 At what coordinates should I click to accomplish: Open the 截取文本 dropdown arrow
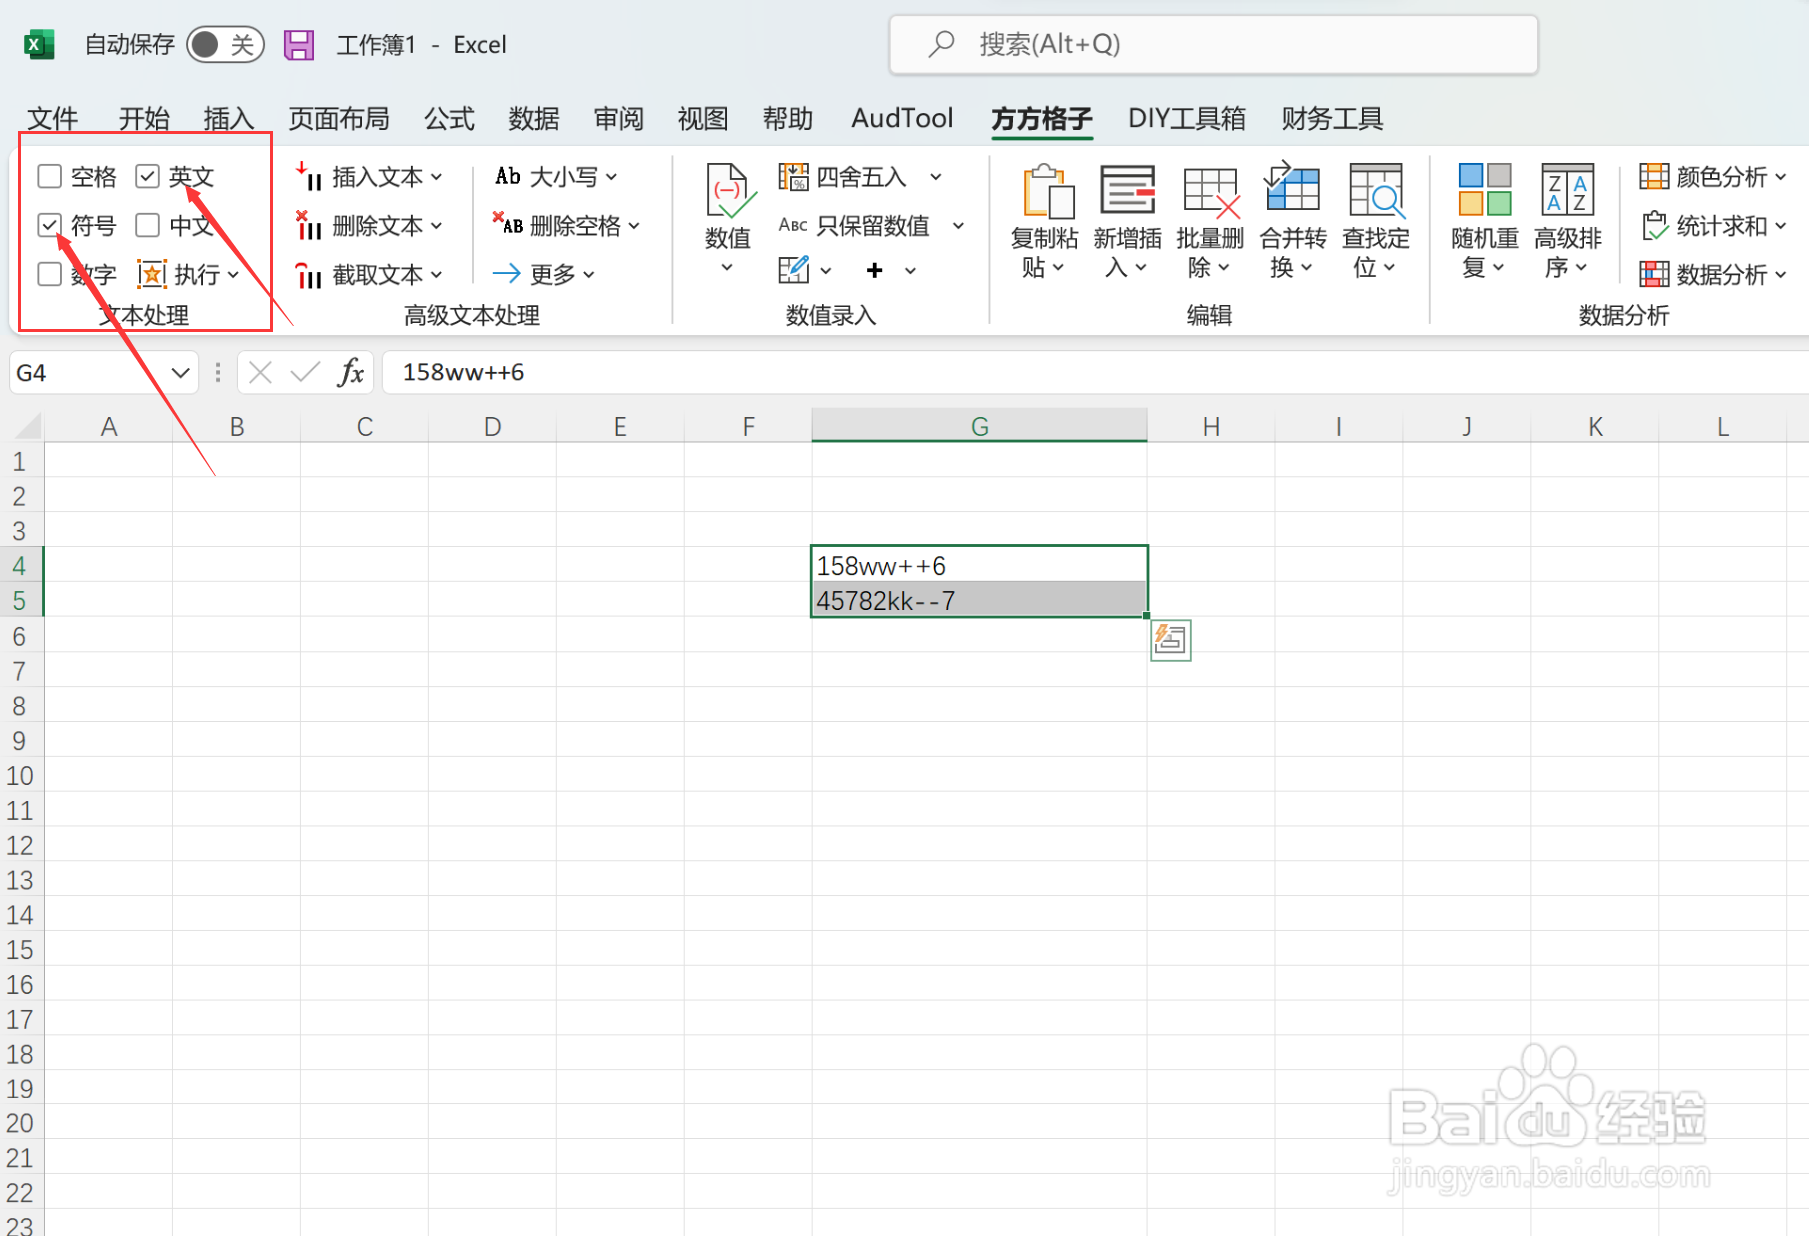pos(437,274)
